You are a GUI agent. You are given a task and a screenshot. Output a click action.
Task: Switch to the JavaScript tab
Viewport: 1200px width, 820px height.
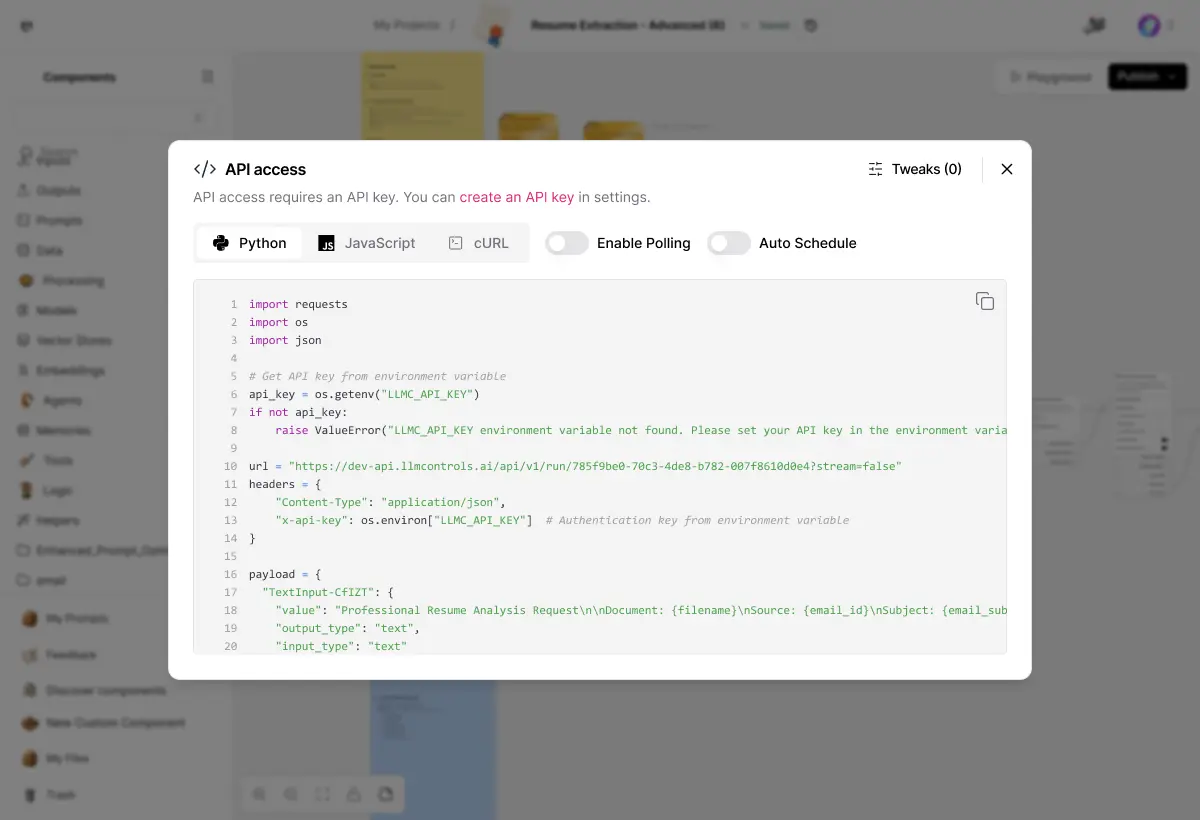click(367, 243)
